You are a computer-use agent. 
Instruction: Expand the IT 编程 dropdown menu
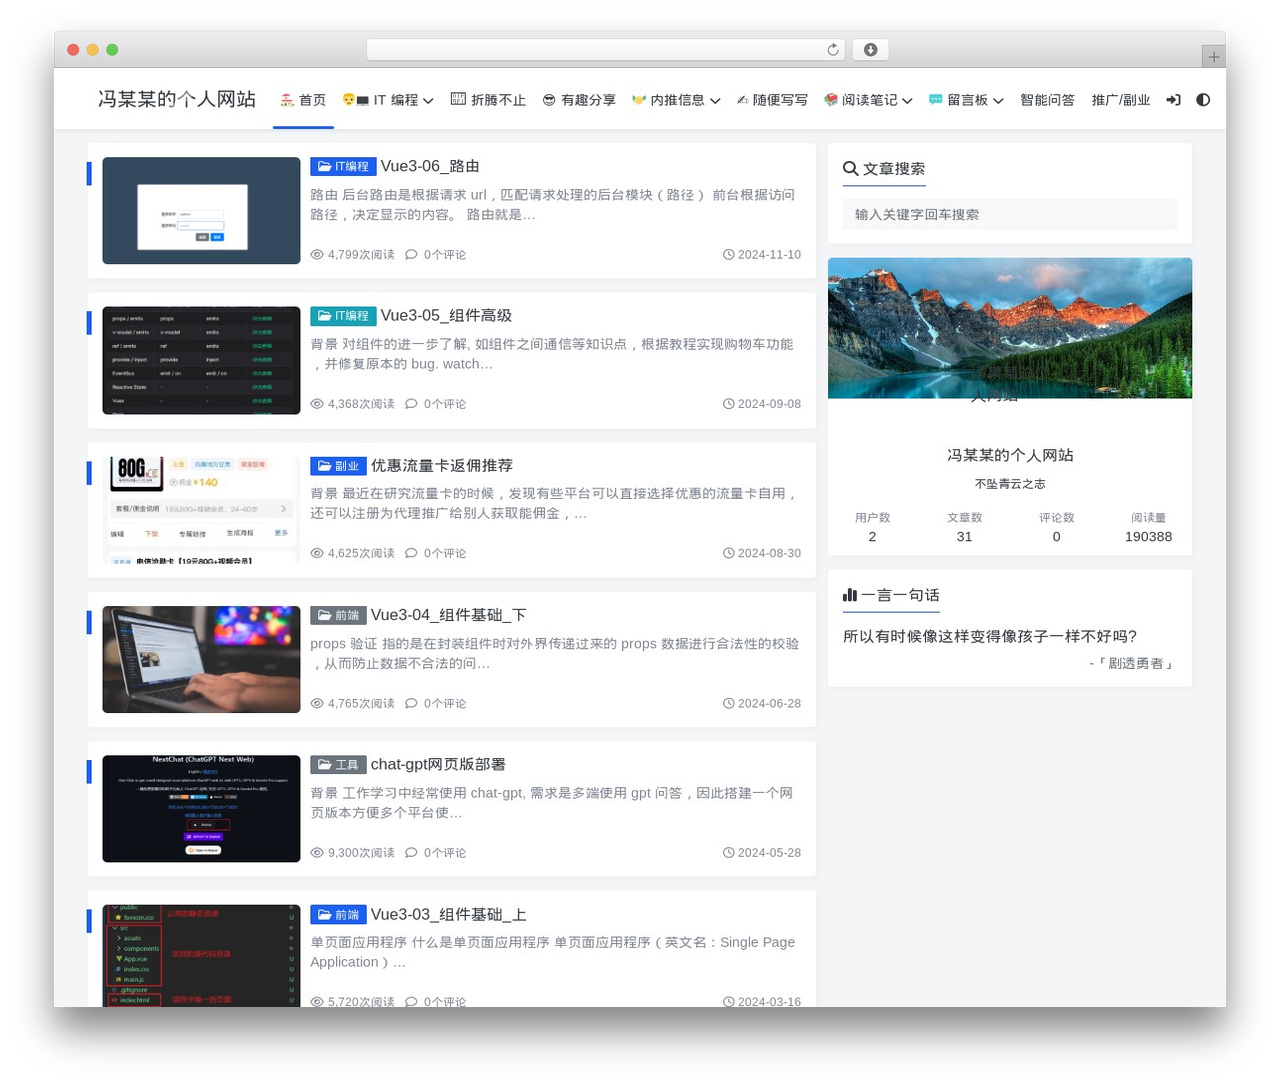point(388,100)
